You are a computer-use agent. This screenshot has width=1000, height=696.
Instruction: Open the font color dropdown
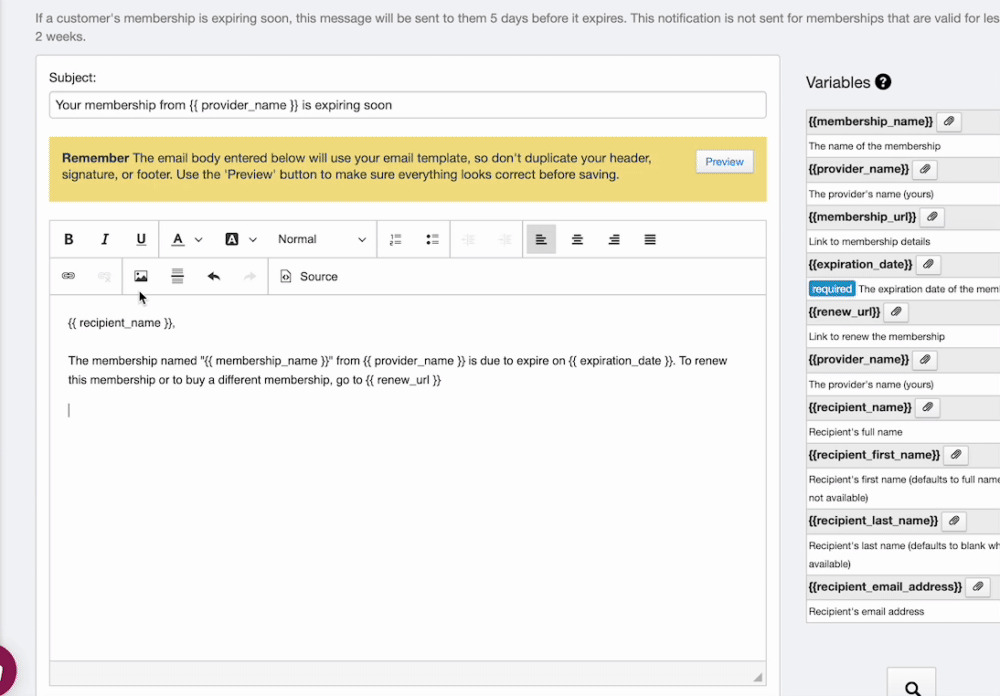[186, 239]
